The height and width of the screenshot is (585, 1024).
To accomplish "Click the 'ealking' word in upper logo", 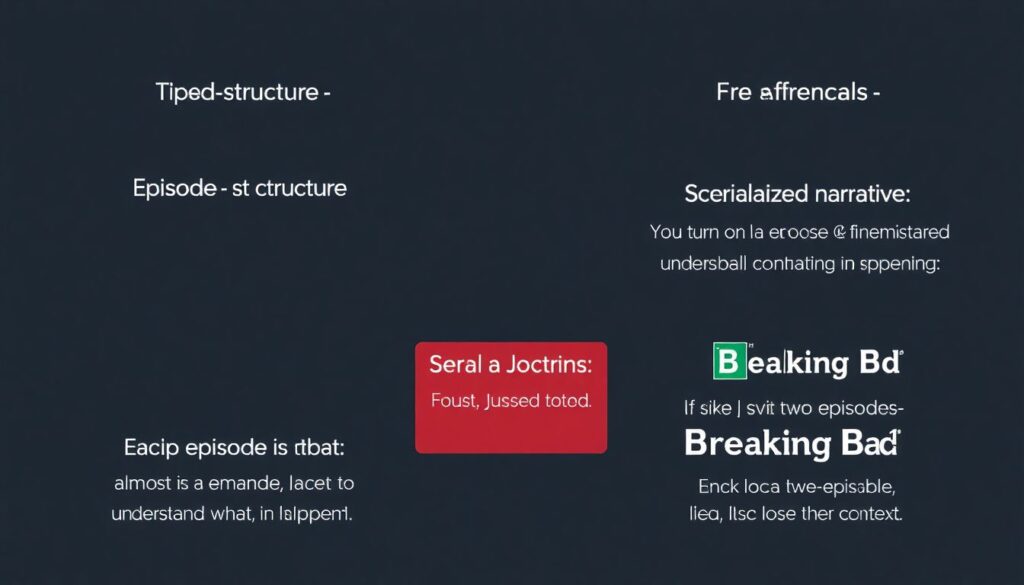I will 790,362.
